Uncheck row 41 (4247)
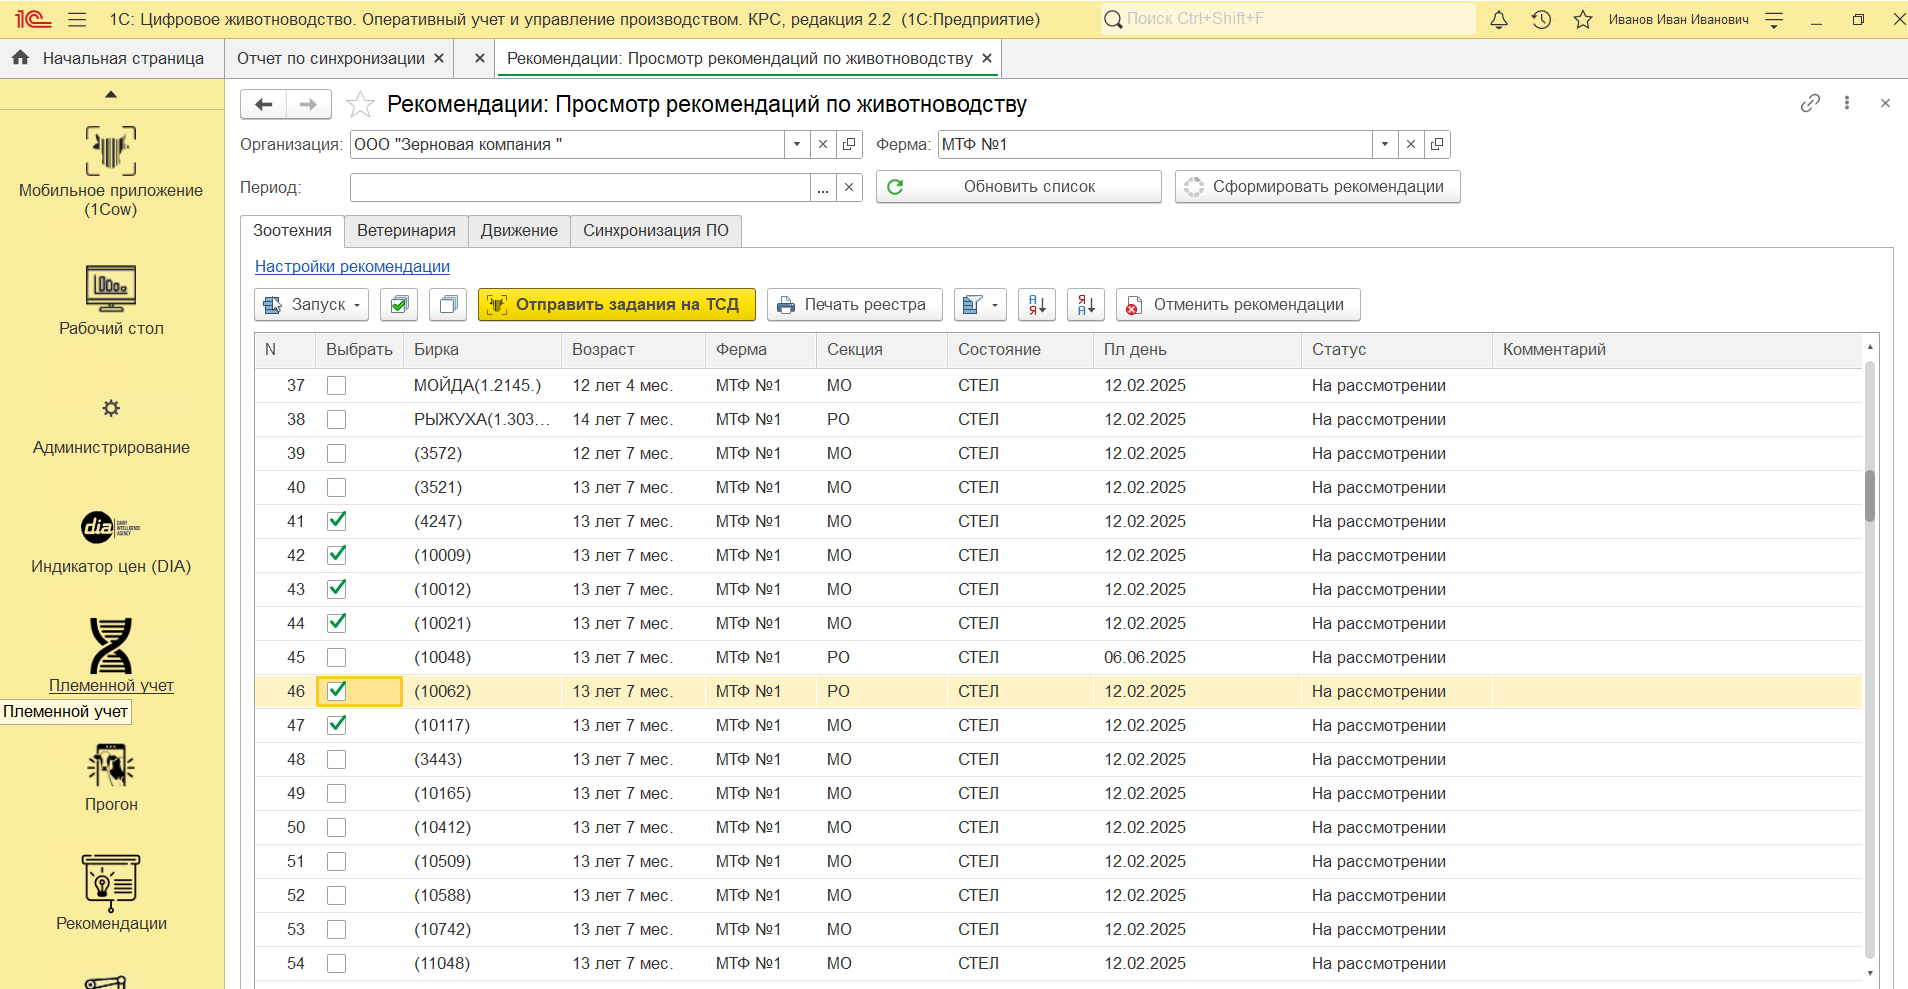Screen dimensions: 1908x989 pos(337,521)
